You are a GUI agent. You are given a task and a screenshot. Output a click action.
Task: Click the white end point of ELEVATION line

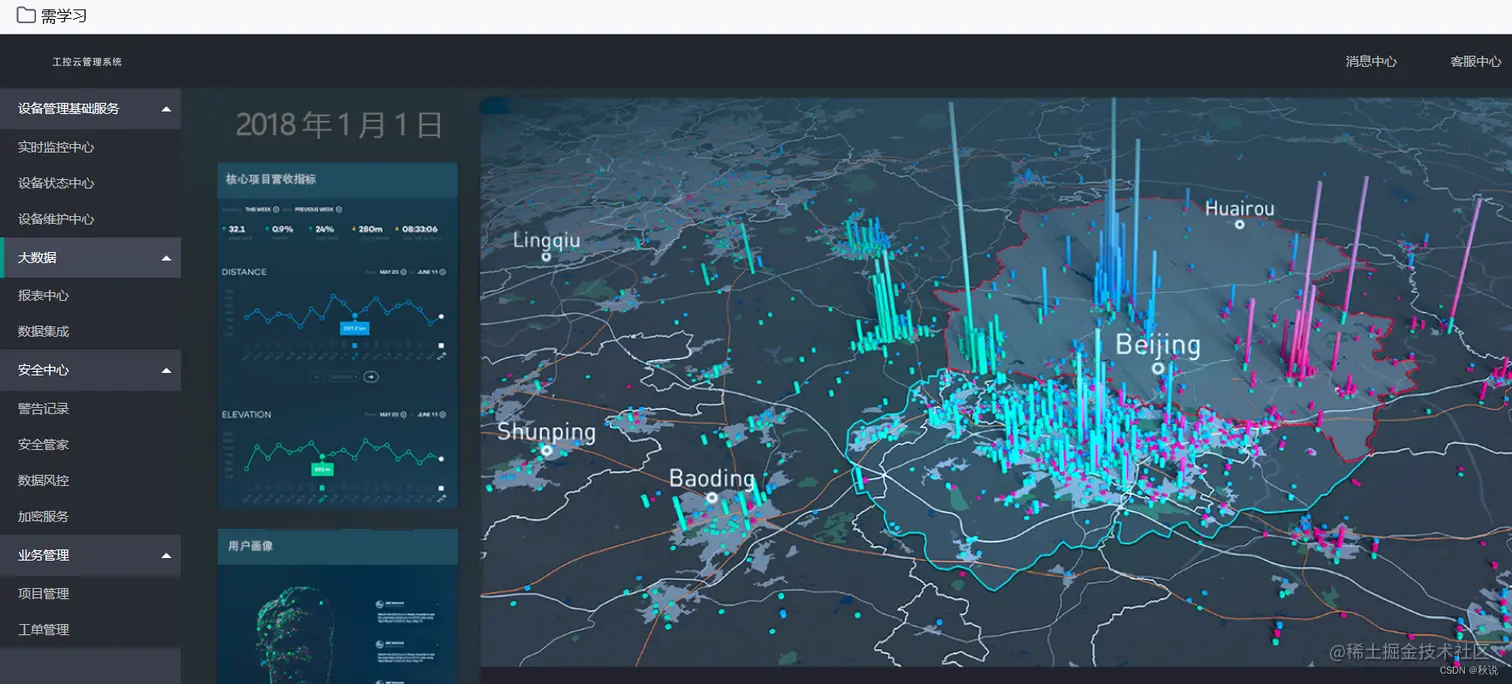pyautogui.click(x=441, y=459)
